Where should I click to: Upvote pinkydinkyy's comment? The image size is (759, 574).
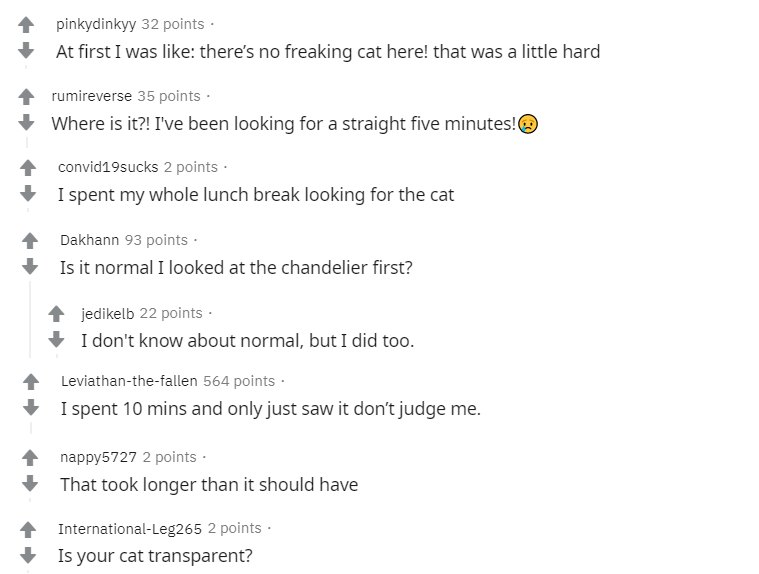[26, 25]
